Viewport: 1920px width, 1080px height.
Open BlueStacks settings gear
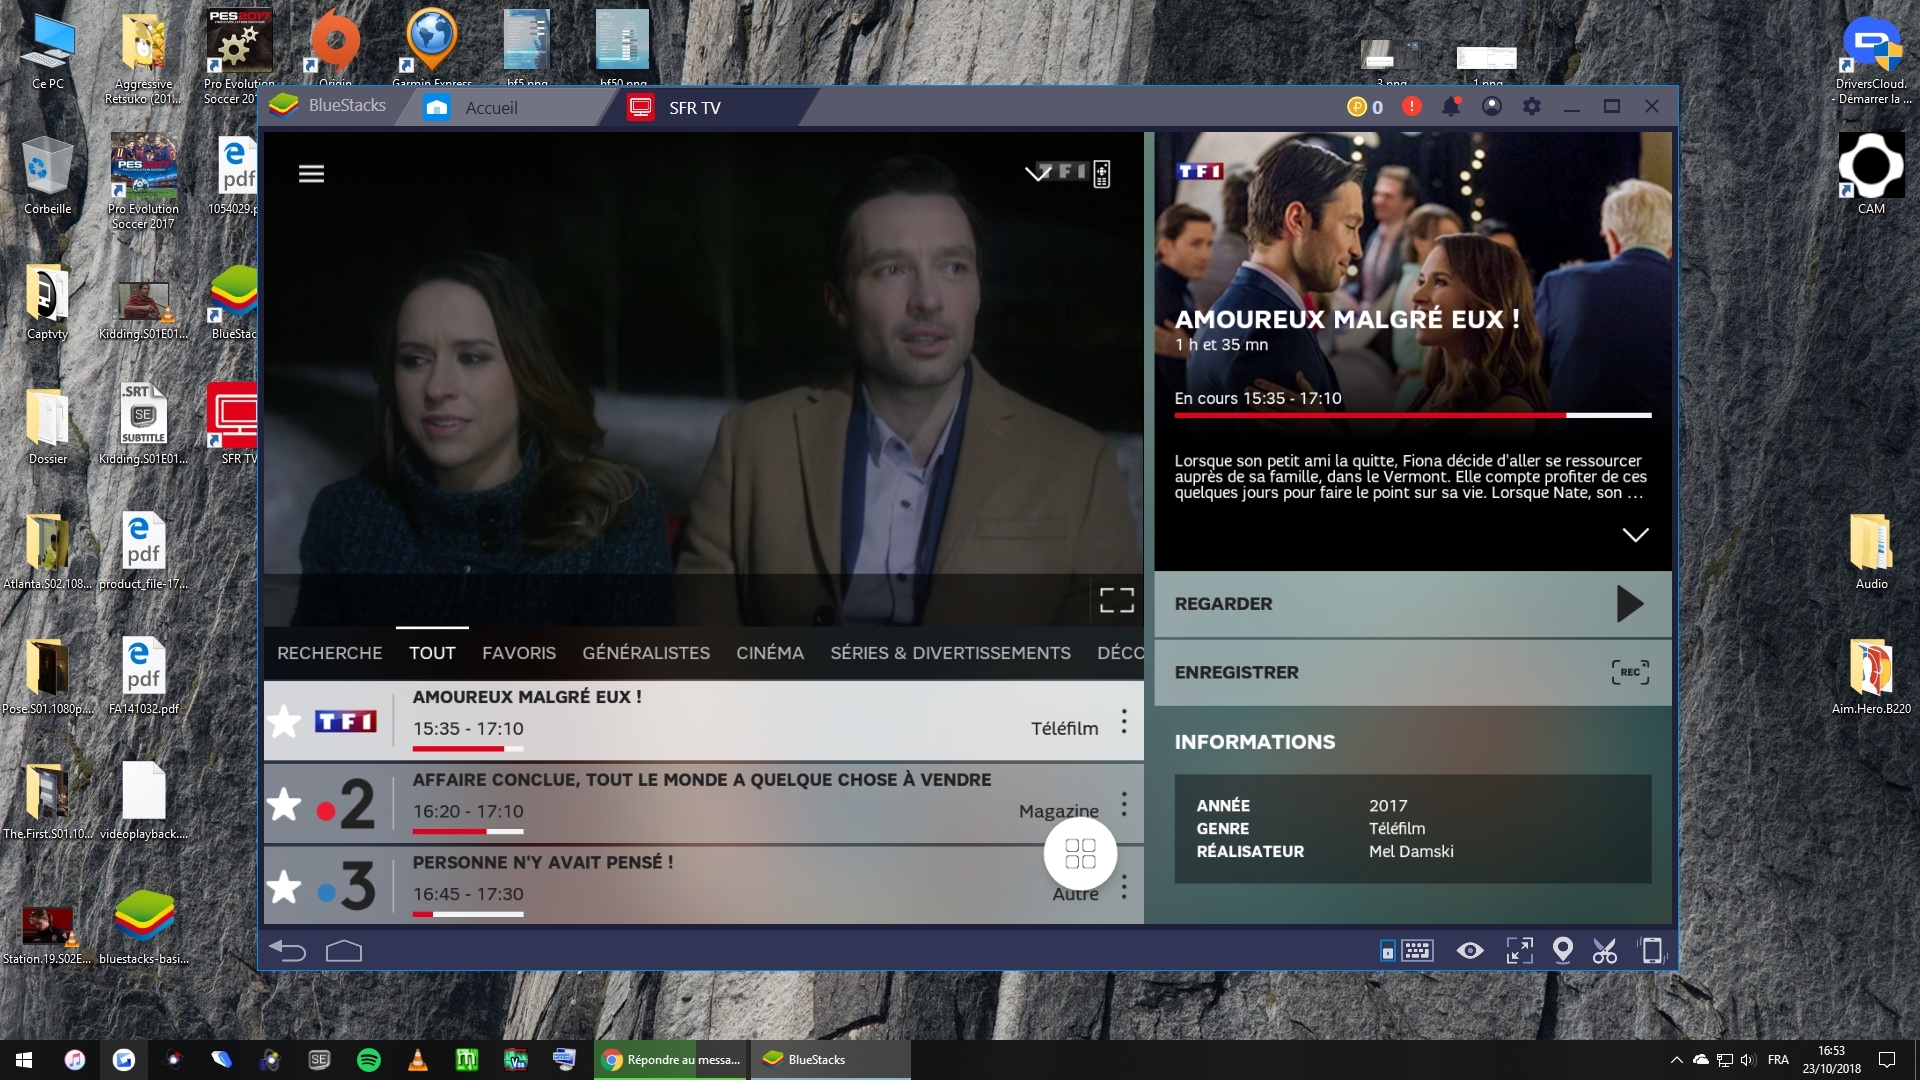point(1531,107)
